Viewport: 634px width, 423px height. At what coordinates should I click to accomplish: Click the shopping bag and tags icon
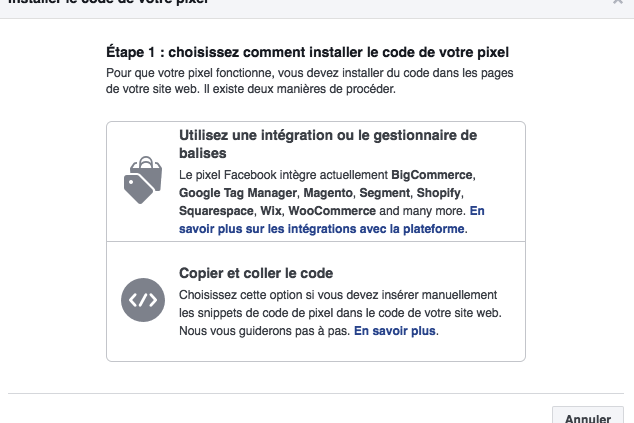(x=143, y=180)
